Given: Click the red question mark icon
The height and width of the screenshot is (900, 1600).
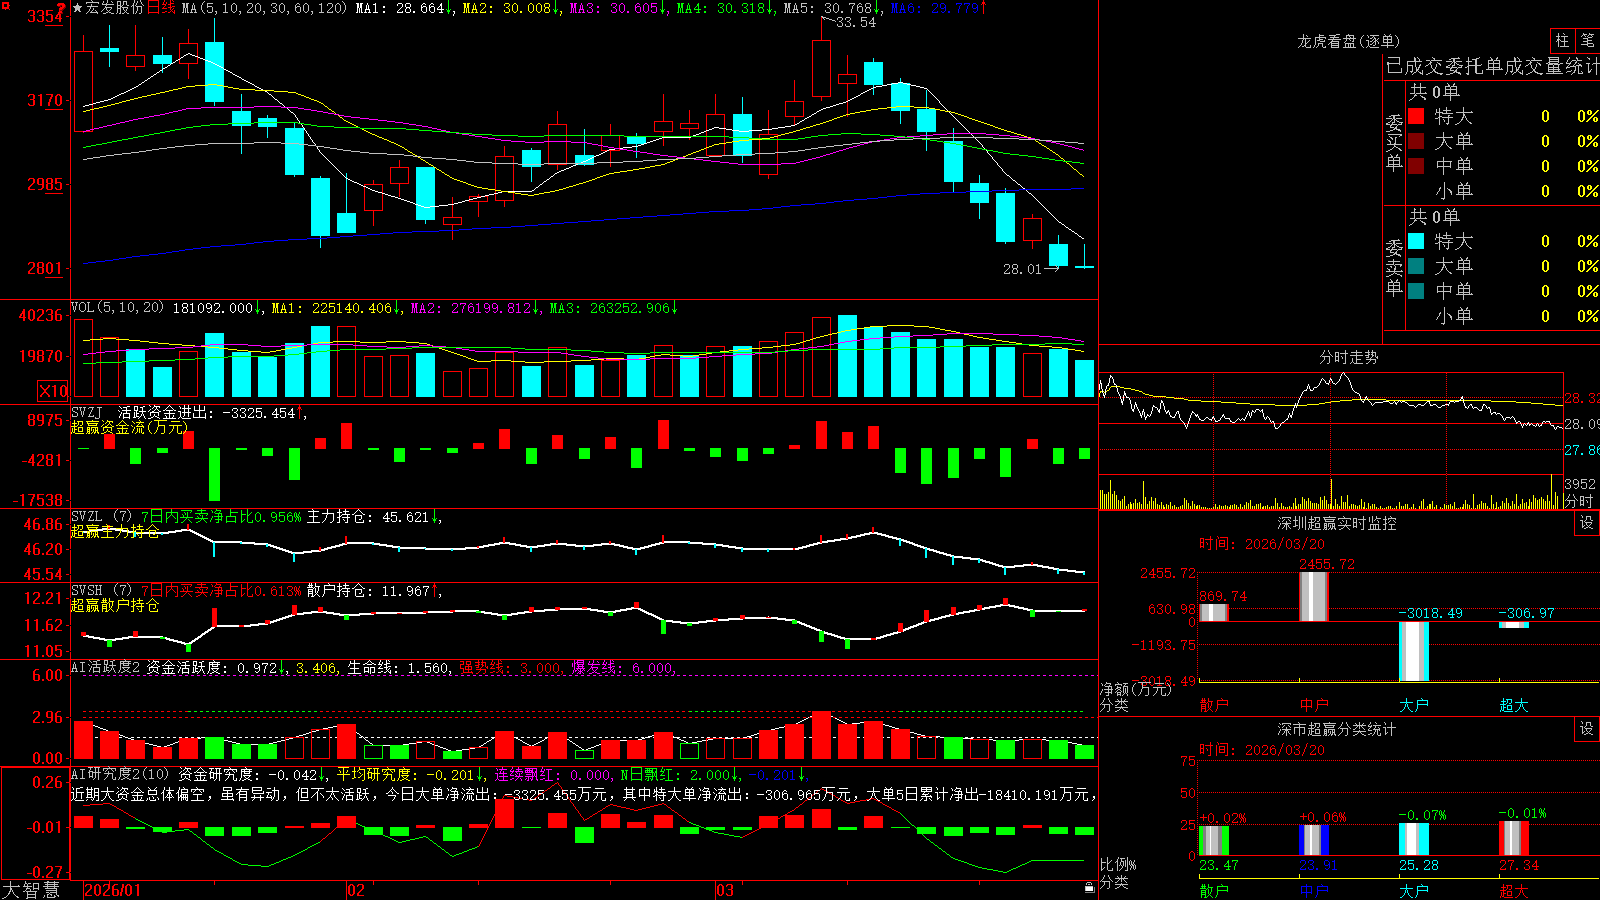Looking at the screenshot, I should (62, 8).
